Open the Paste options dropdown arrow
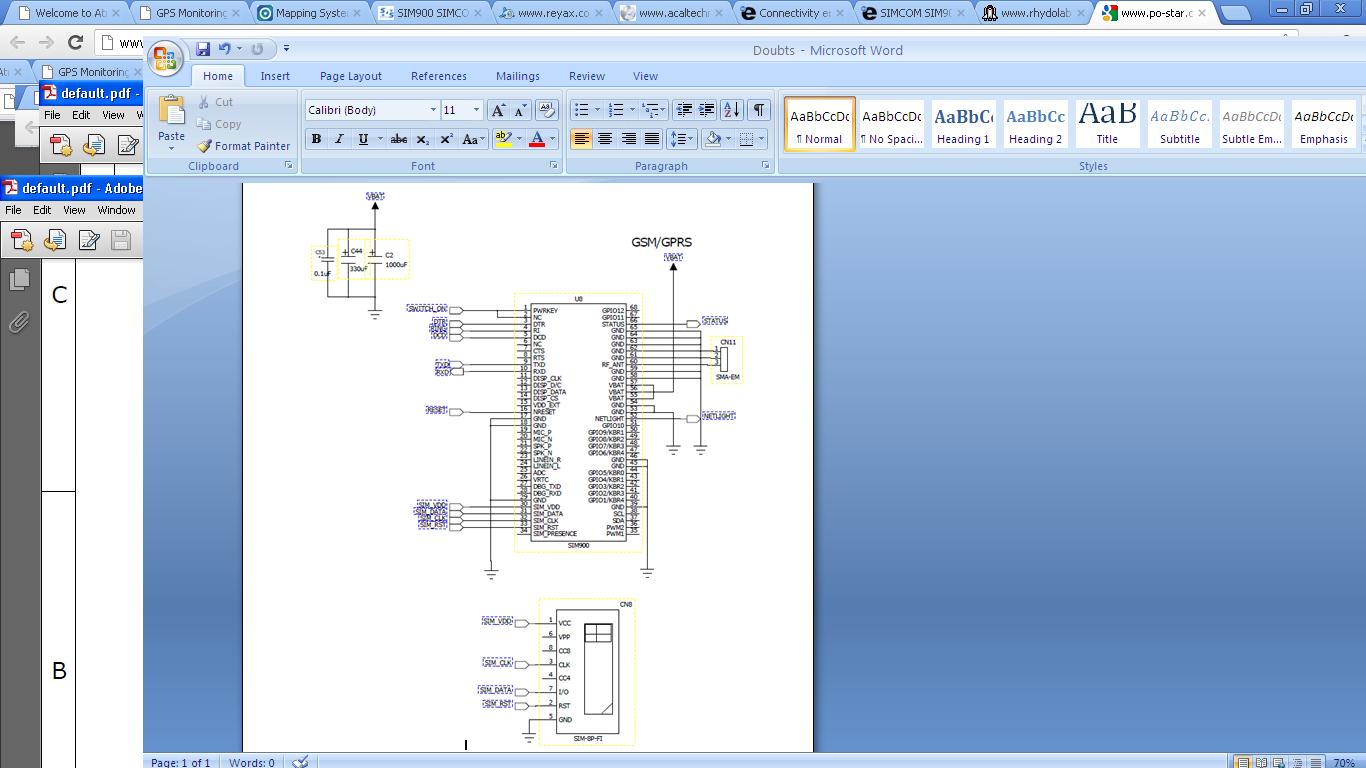 pos(171,149)
